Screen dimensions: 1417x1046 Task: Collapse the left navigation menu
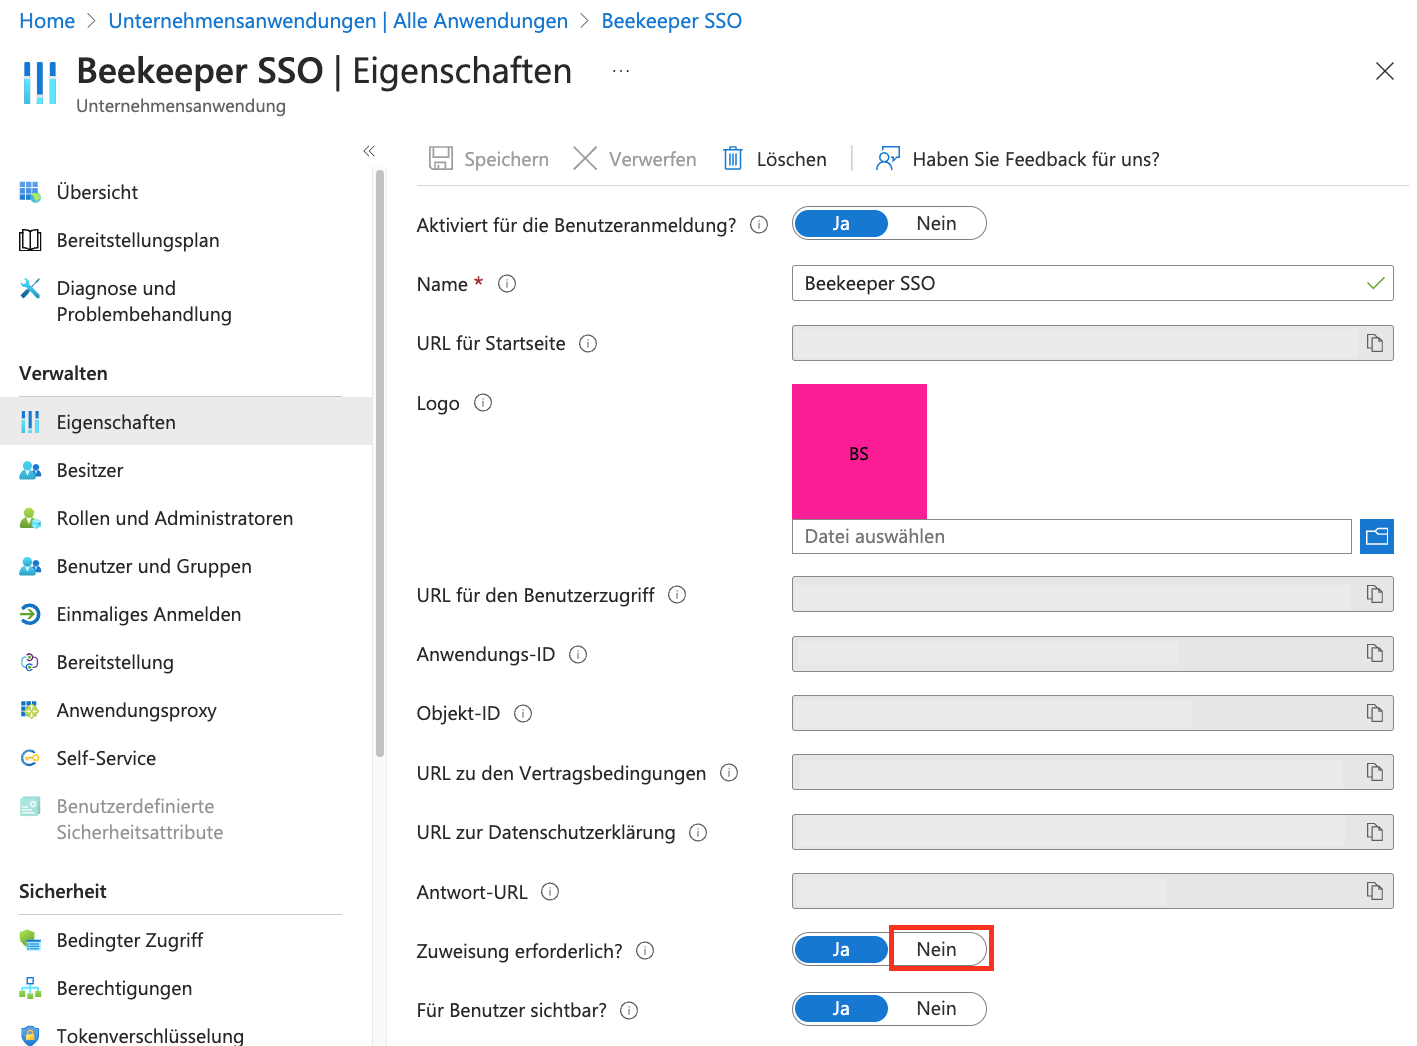pos(369,151)
